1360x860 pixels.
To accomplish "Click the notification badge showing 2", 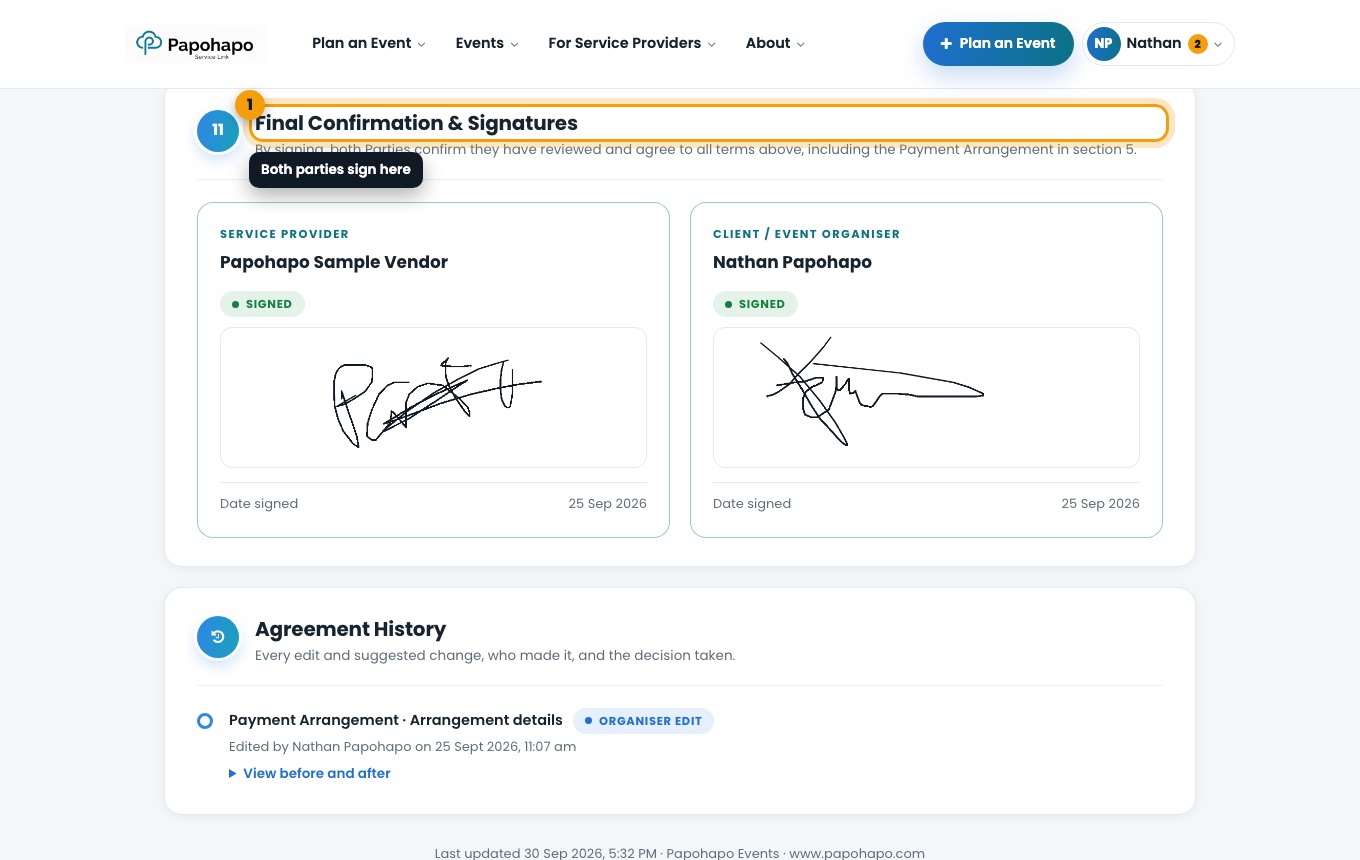I will pos(1197,44).
